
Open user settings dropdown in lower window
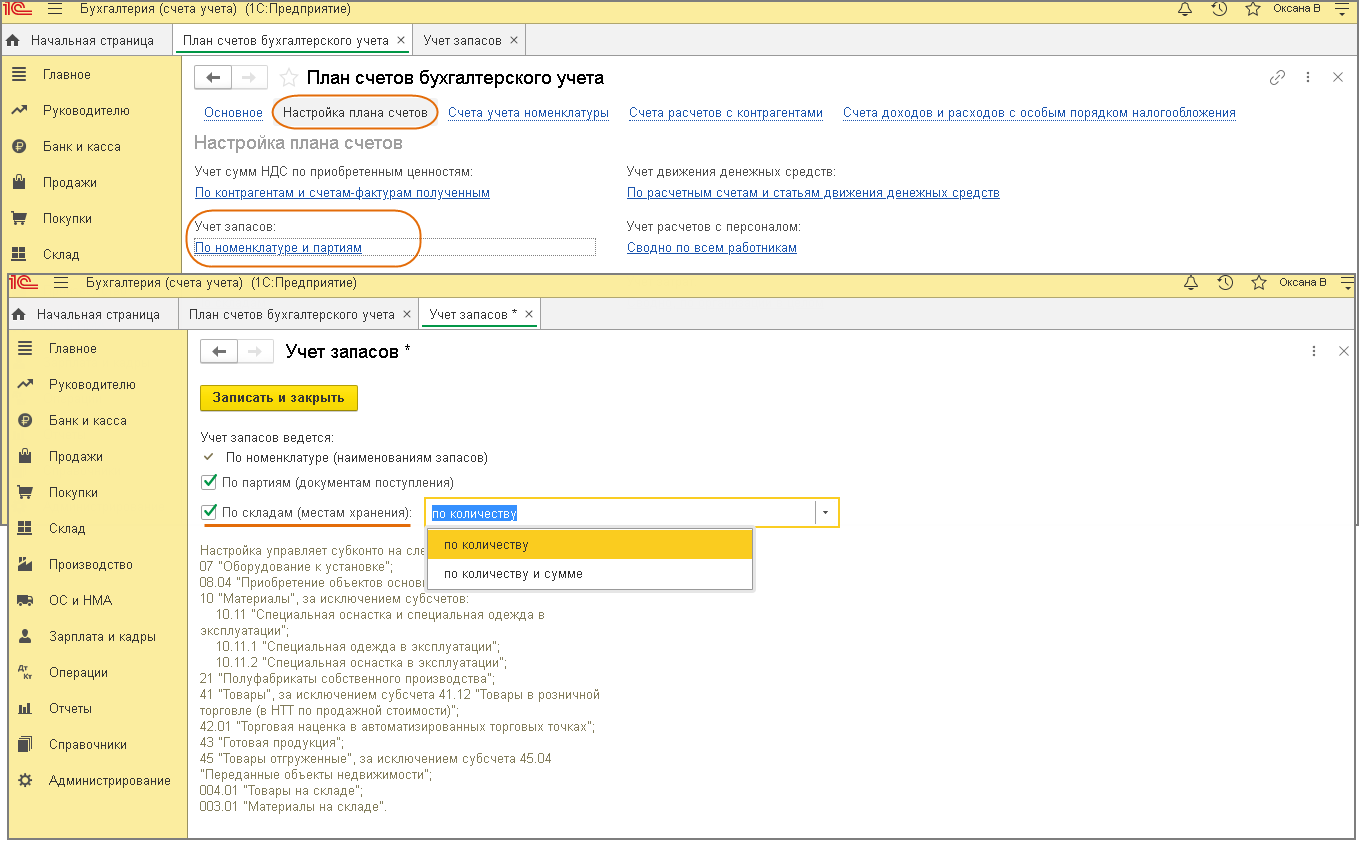click(1346, 283)
